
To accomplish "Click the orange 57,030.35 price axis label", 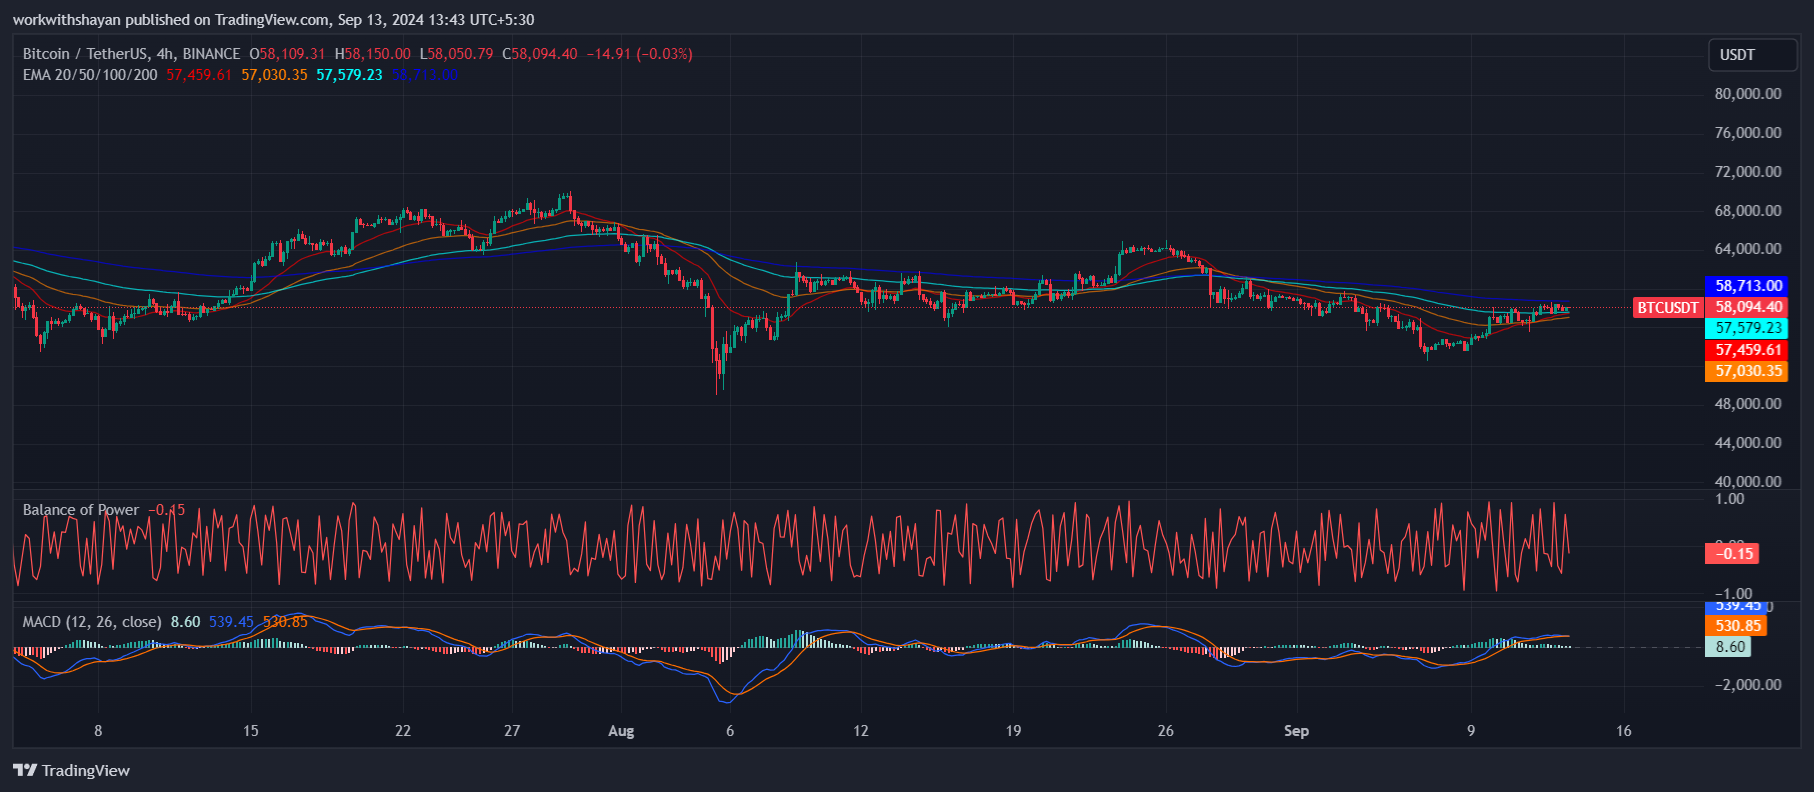I will [1748, 371].
